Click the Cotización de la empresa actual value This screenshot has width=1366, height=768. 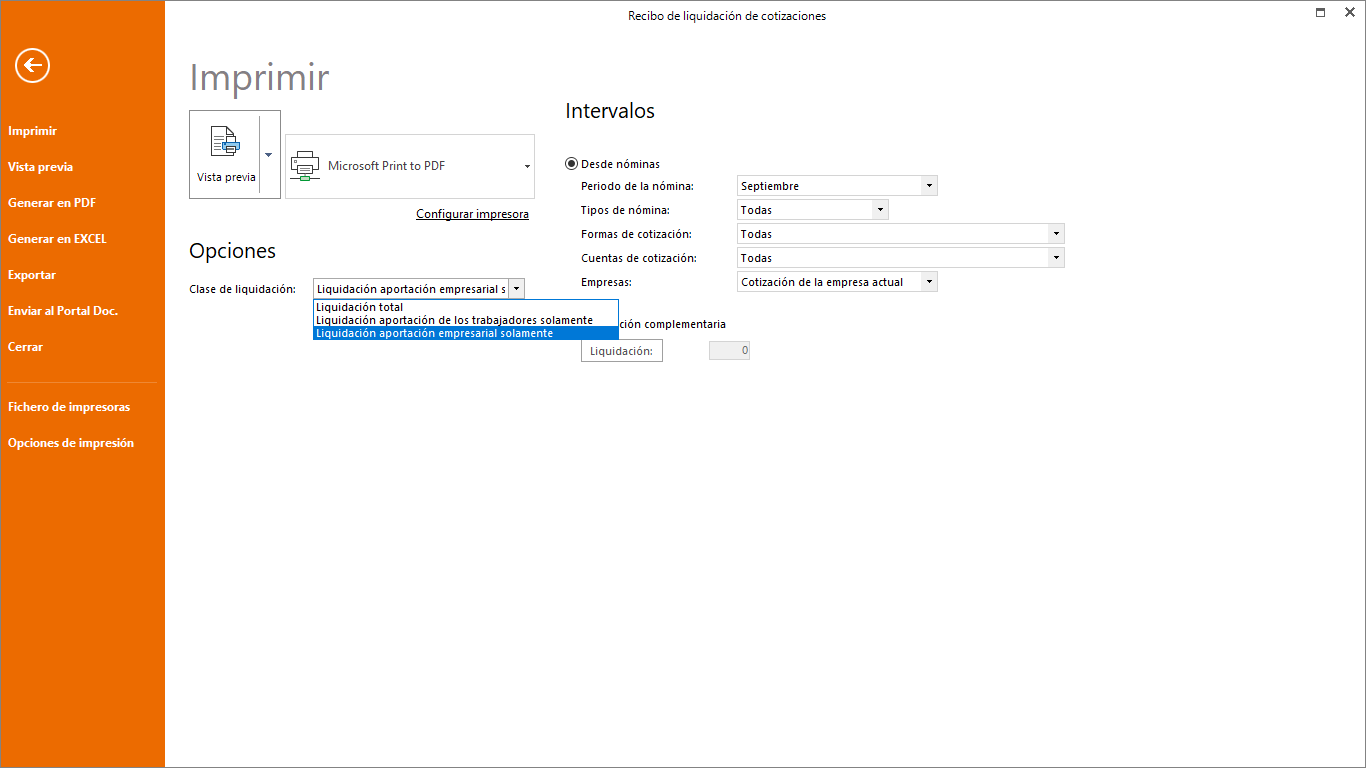(822, 282)
